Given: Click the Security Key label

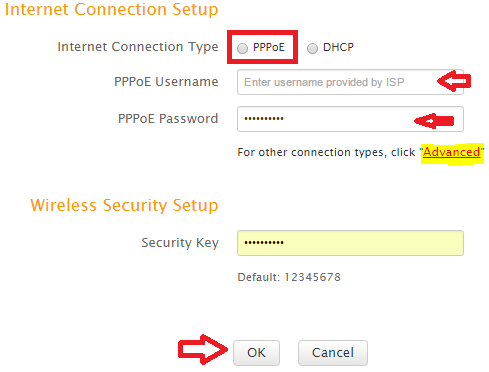Looking at the screenshot, I should tap(180, 243).
